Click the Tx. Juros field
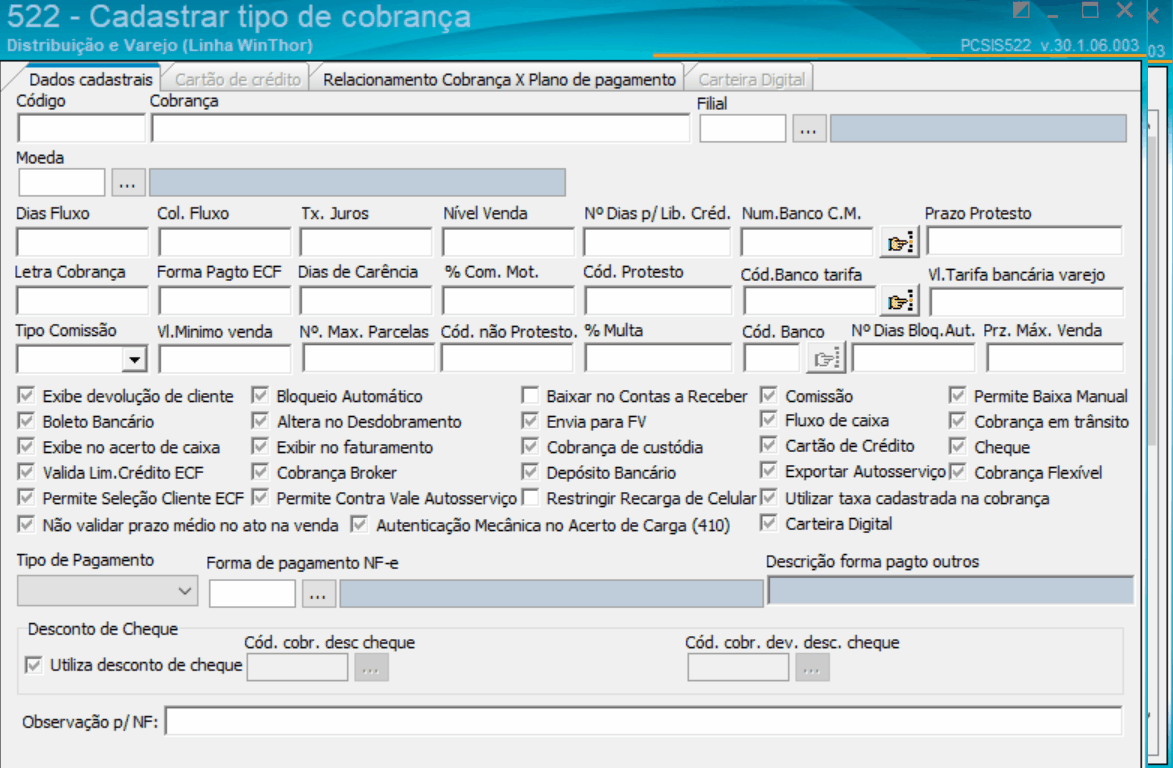 366,243
